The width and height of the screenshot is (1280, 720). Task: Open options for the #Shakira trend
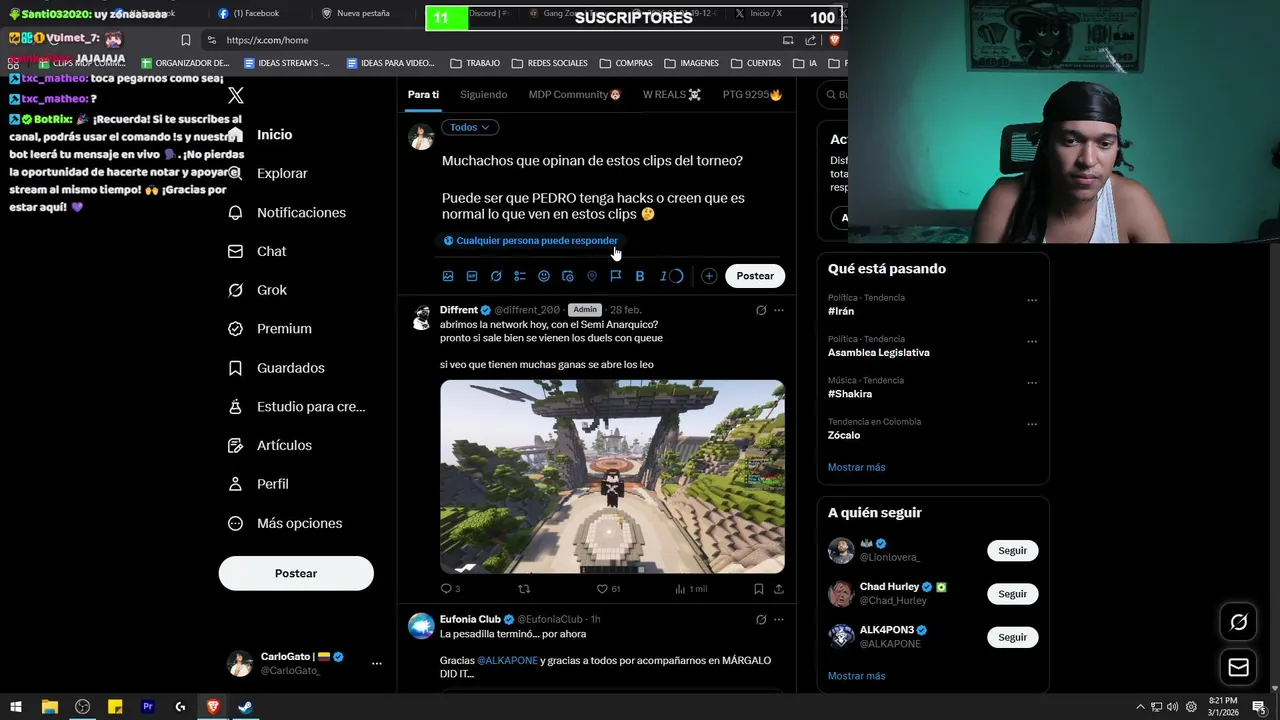pos(1032,382)
